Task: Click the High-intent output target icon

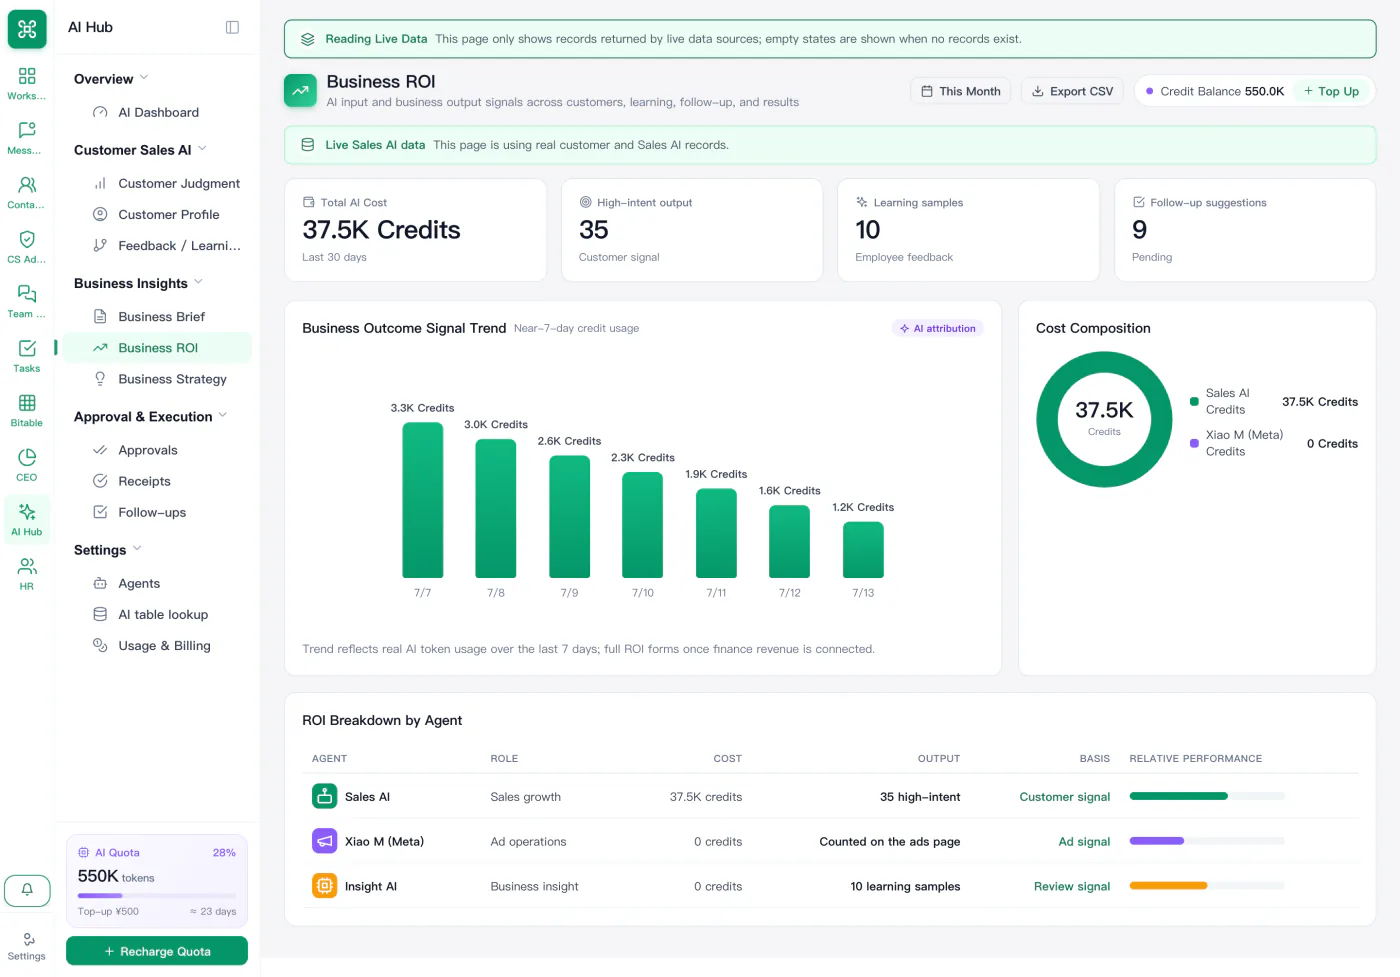Action: pos(585,202)
